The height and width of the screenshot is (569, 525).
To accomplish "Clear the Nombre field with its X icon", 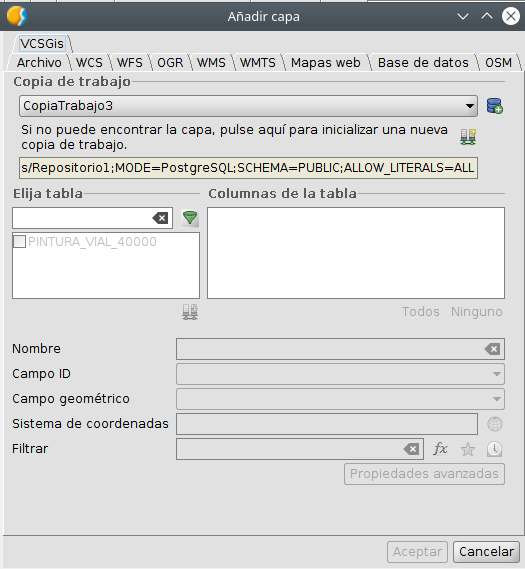I will click(492, 349).
